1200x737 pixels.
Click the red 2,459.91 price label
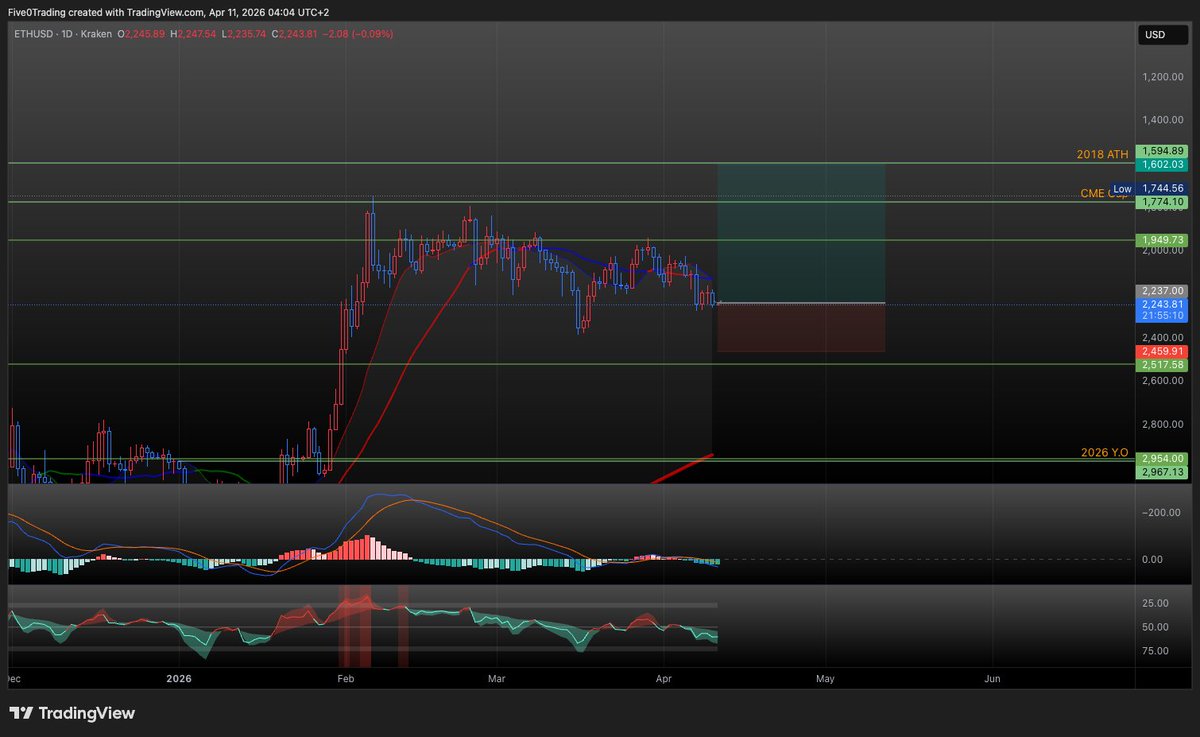pyautogui.click(x=1160, y=351)
